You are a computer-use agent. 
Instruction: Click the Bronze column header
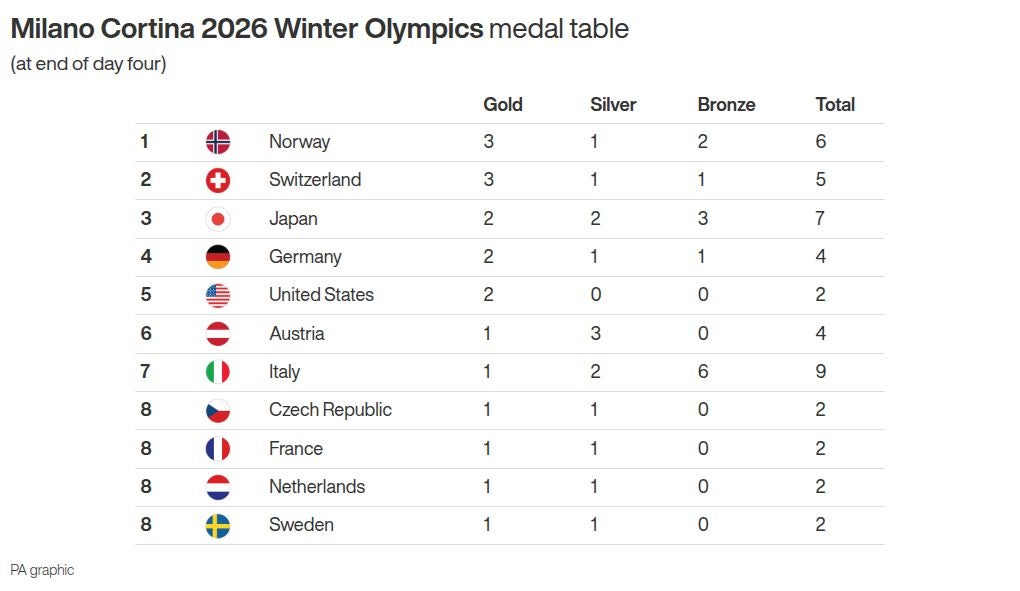726,104
